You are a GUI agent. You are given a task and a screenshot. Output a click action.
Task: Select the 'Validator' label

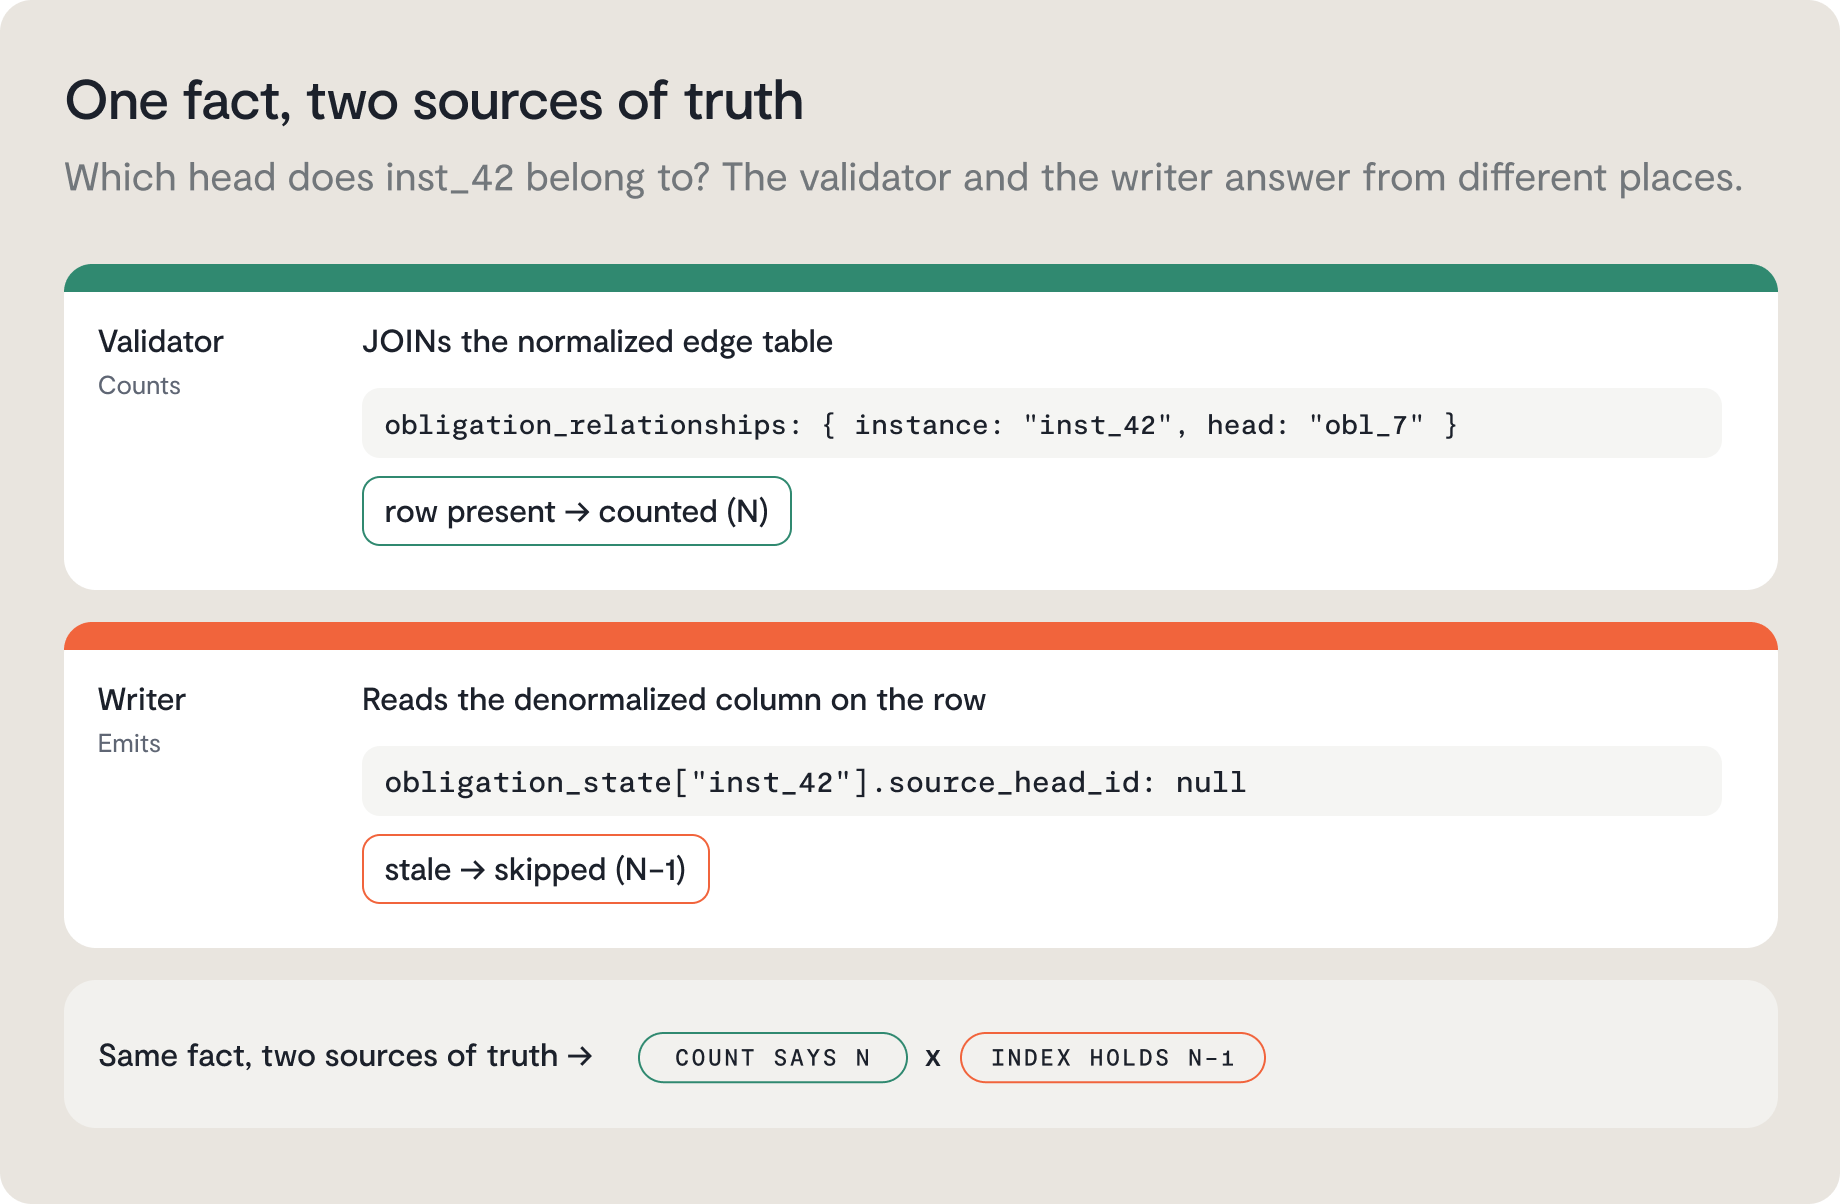[x=161, y=342]
